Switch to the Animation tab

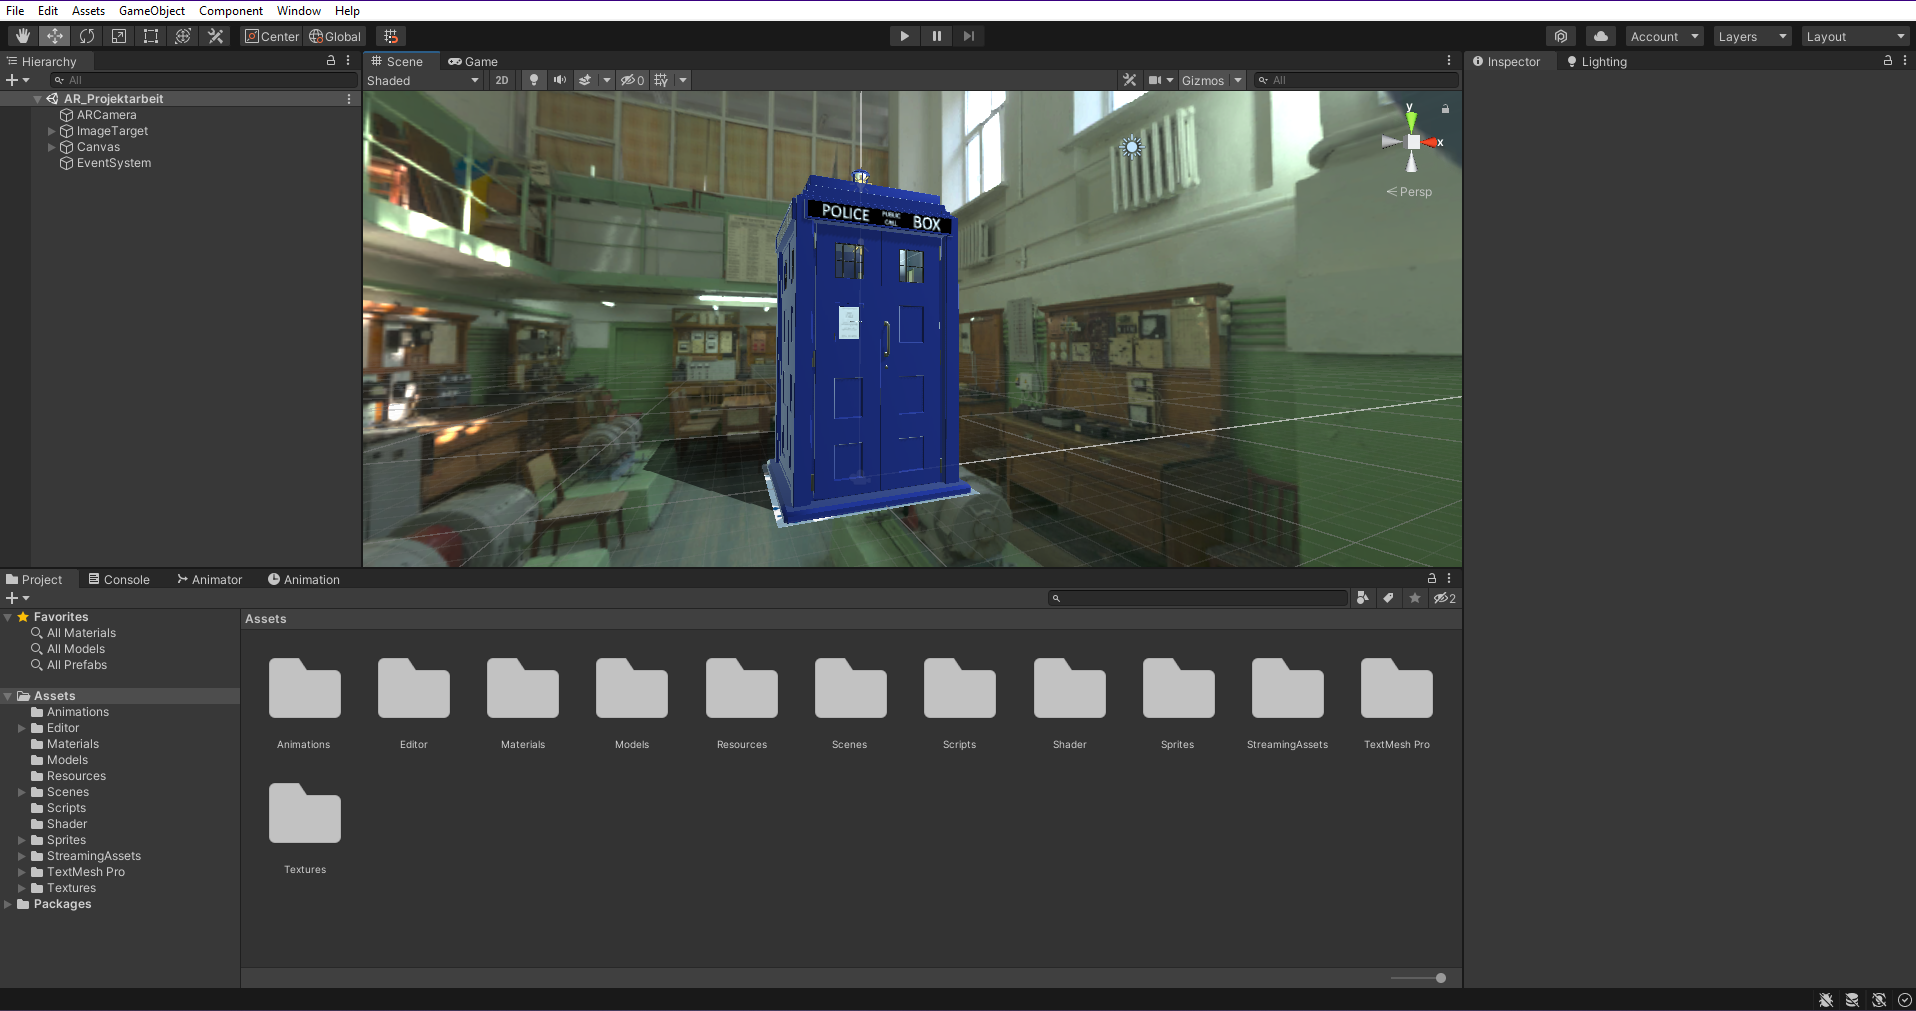tap(304, 580)
